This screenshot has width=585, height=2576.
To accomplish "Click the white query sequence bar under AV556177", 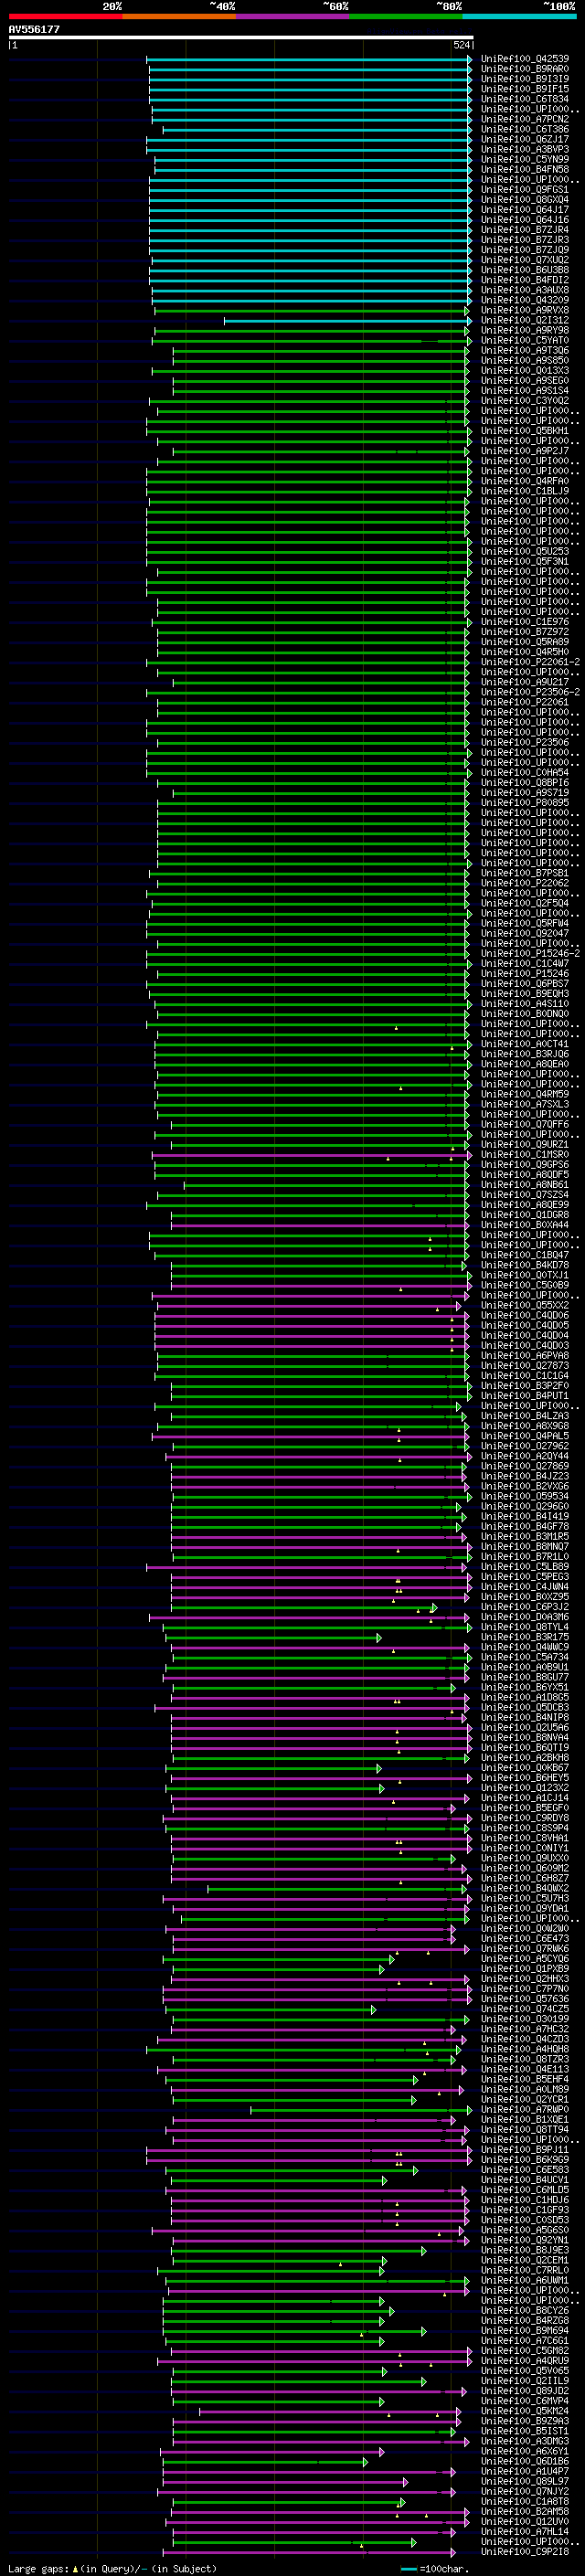I will click(241, 38).
